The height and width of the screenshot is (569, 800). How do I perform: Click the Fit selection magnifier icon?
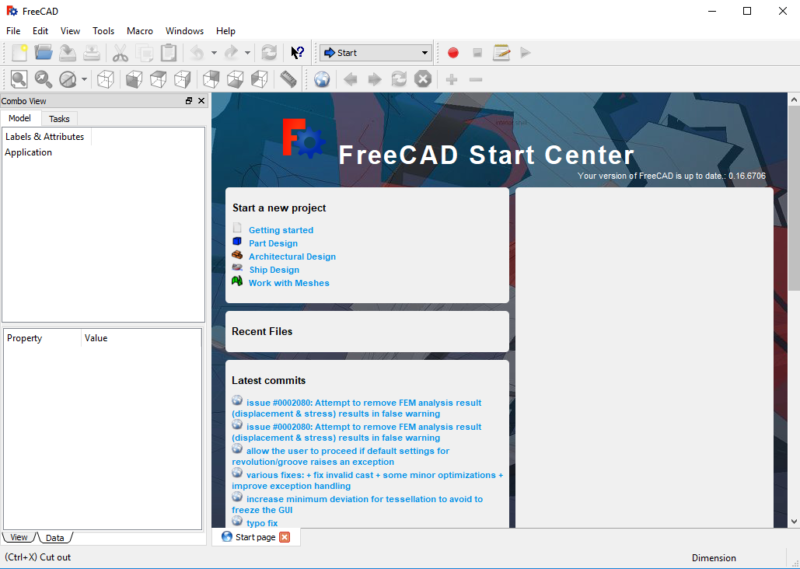click(43, 79)
